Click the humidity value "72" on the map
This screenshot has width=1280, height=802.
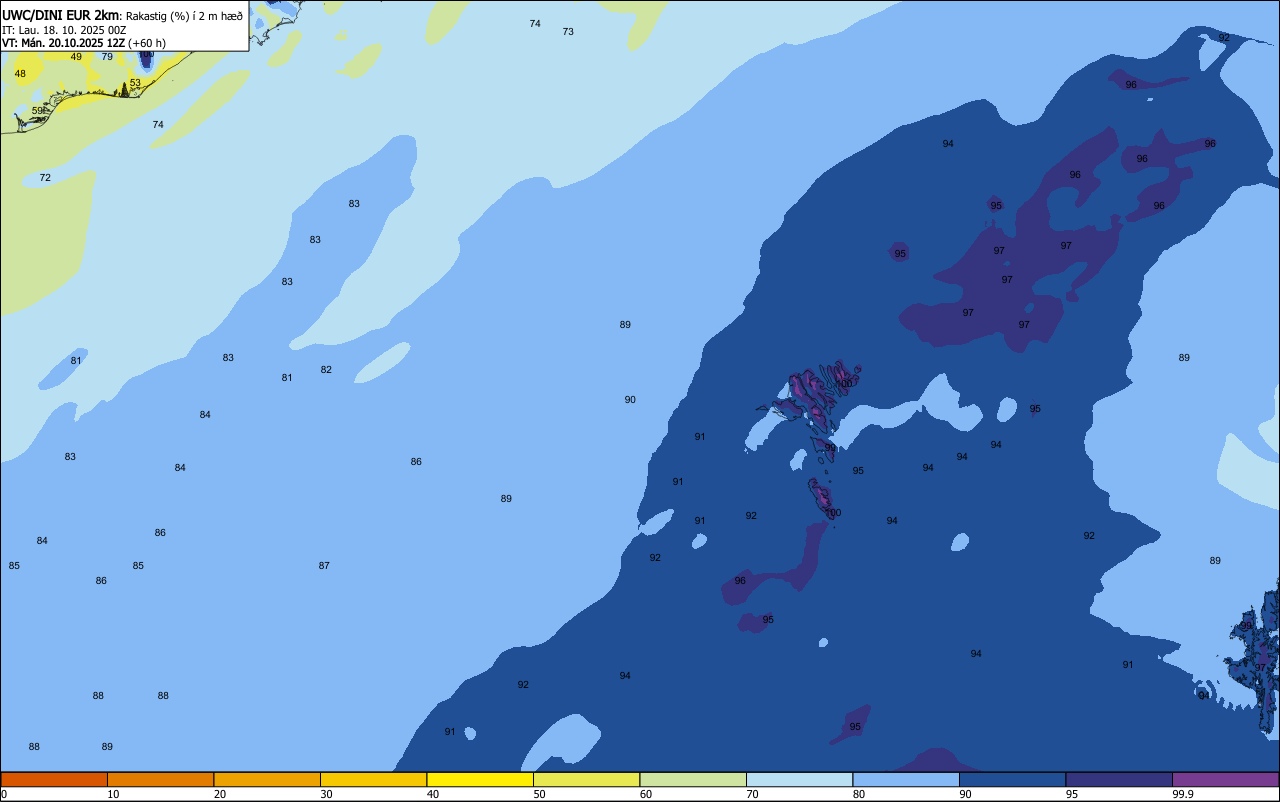[x=45, y=178]
